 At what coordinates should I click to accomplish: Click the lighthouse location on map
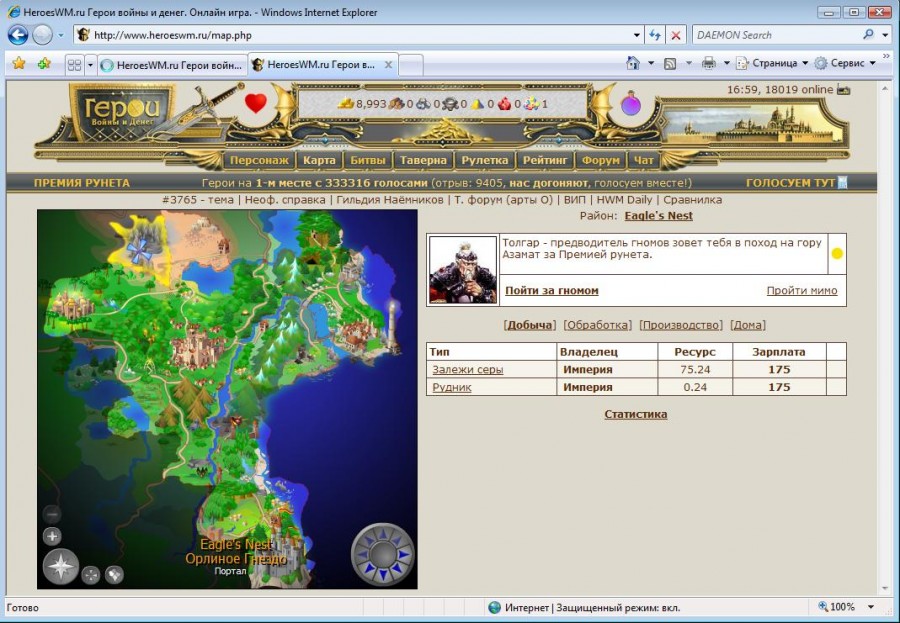393,324
